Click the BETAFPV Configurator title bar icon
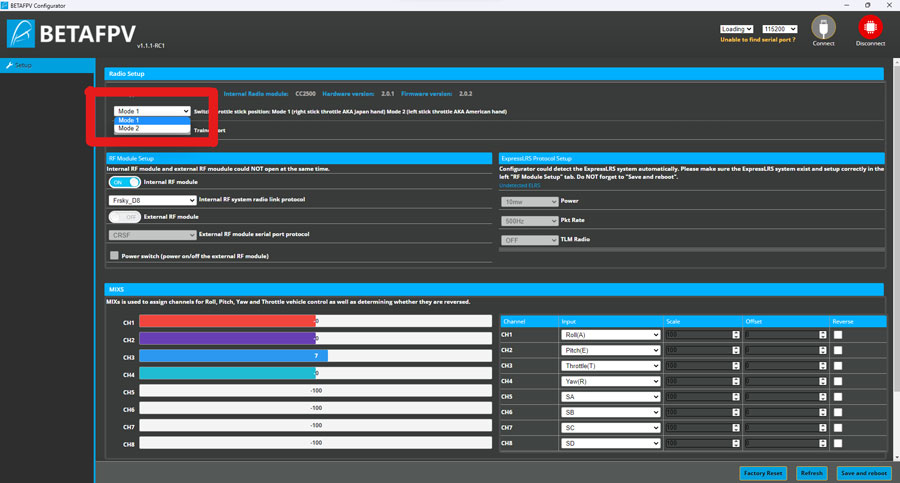 coord(4,5)
